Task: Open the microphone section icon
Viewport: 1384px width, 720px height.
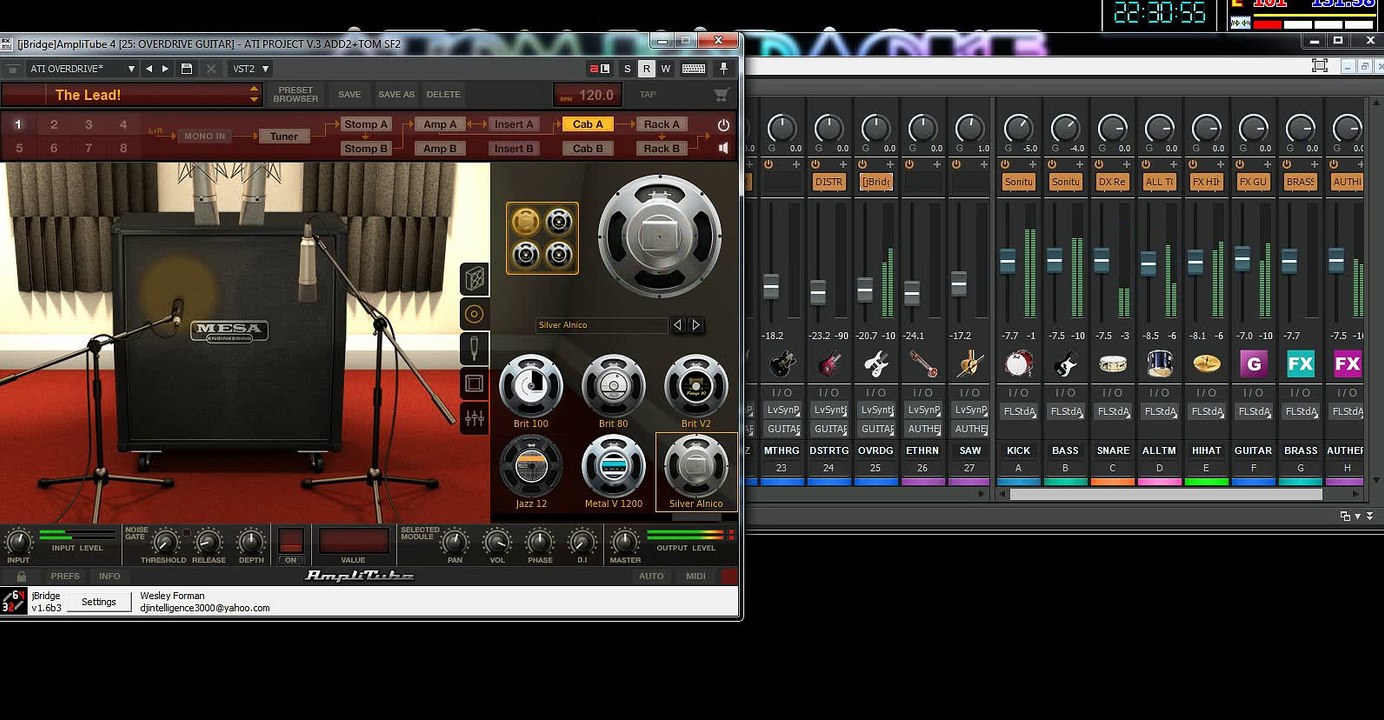Action: click(474, 348)
